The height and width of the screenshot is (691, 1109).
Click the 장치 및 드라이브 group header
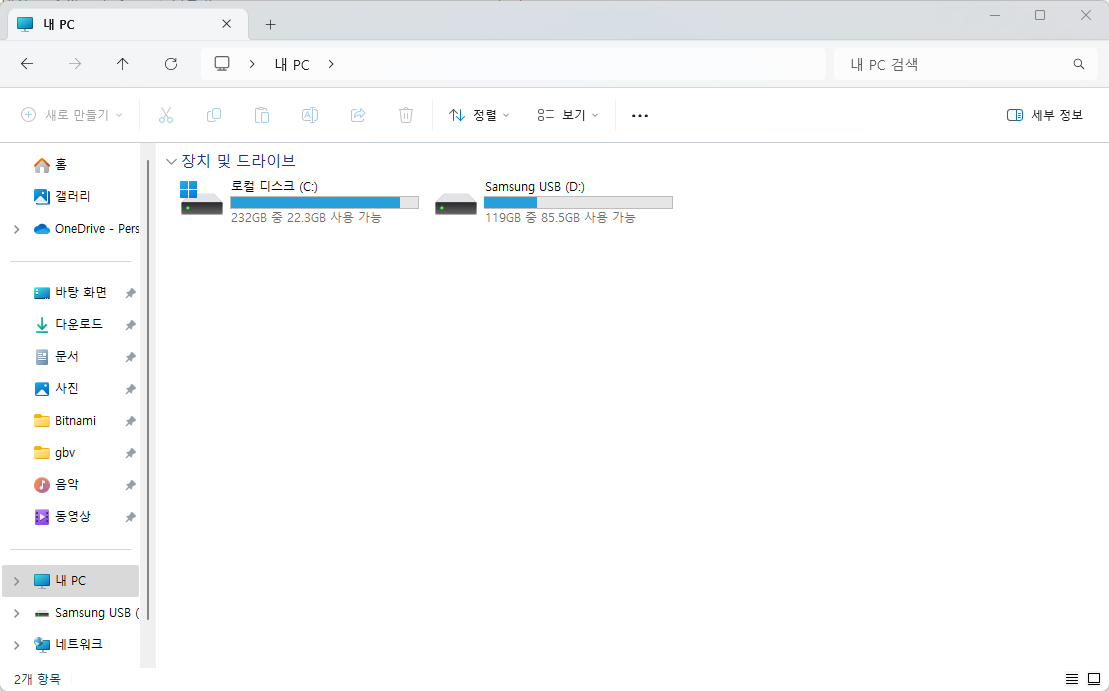point(238,161)
